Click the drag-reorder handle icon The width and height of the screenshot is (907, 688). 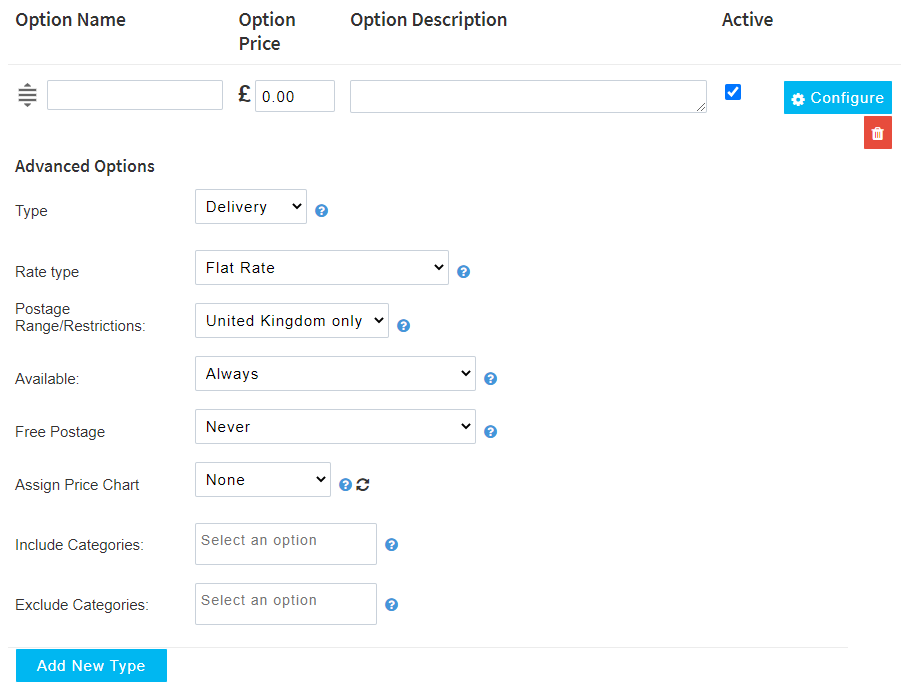coord(27,96)
